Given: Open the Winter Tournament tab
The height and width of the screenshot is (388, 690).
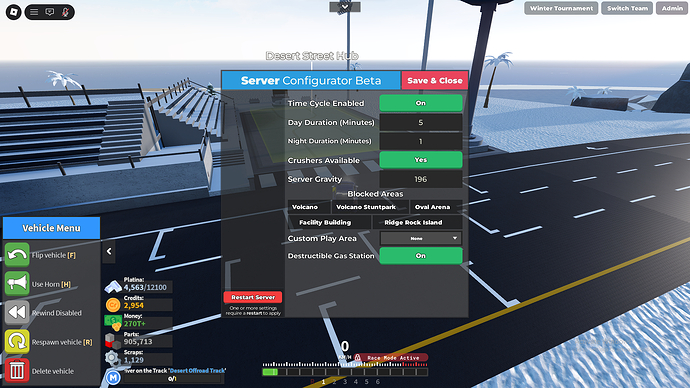Looking at the screenshot, I should pyautogui.click(x=561, y=8).
